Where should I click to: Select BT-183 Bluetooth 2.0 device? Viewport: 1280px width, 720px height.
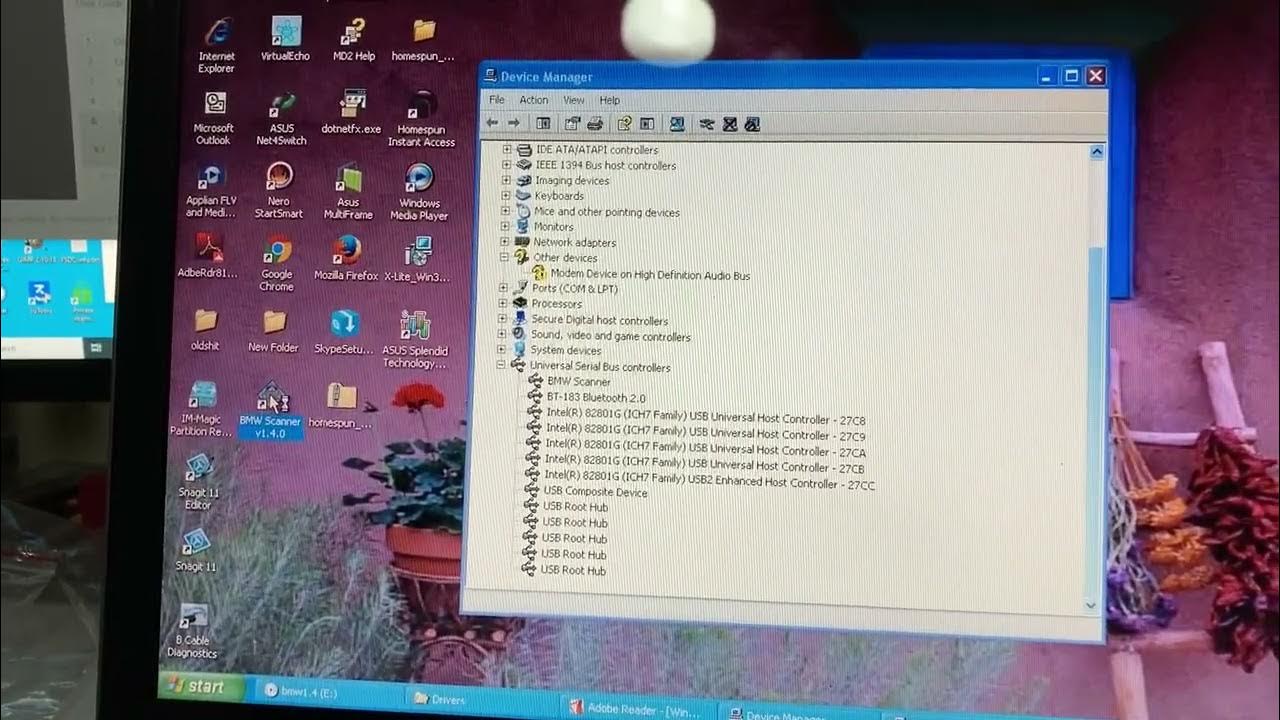596,398
